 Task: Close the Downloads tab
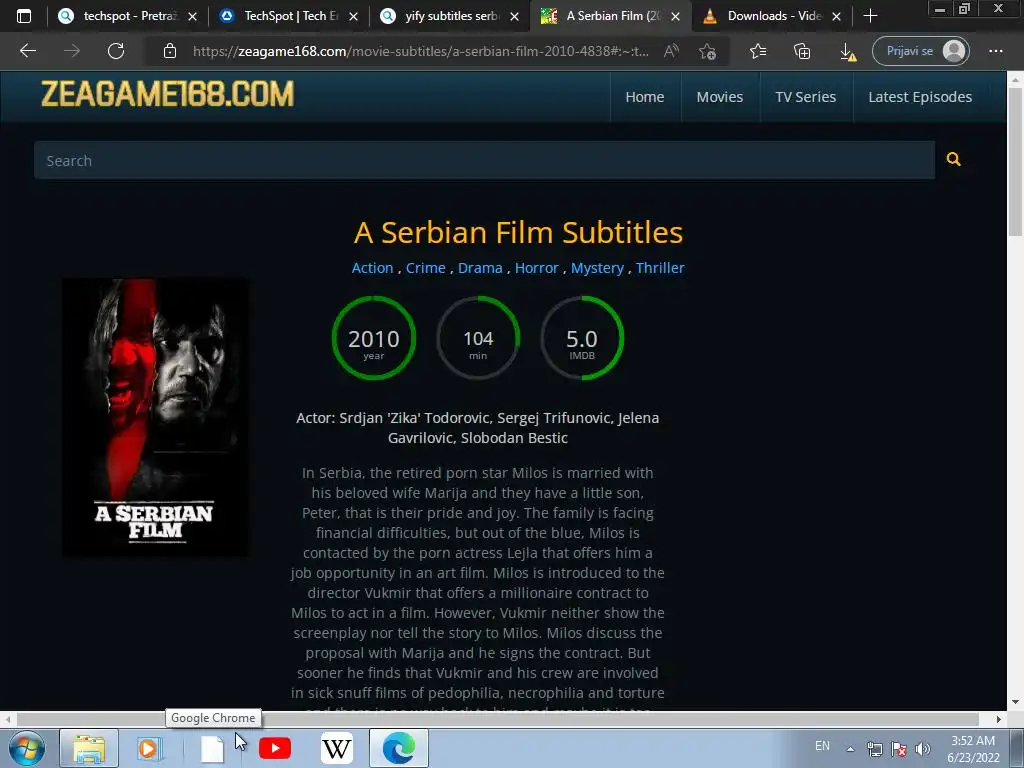point(837,16)
